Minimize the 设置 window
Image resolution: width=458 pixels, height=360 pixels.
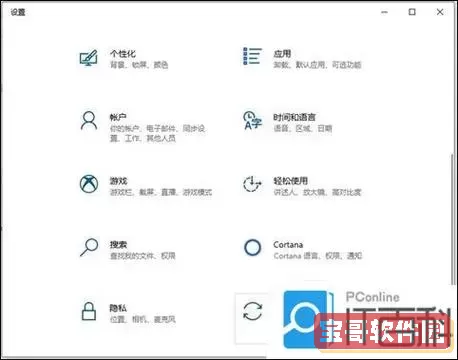[384, 12]
